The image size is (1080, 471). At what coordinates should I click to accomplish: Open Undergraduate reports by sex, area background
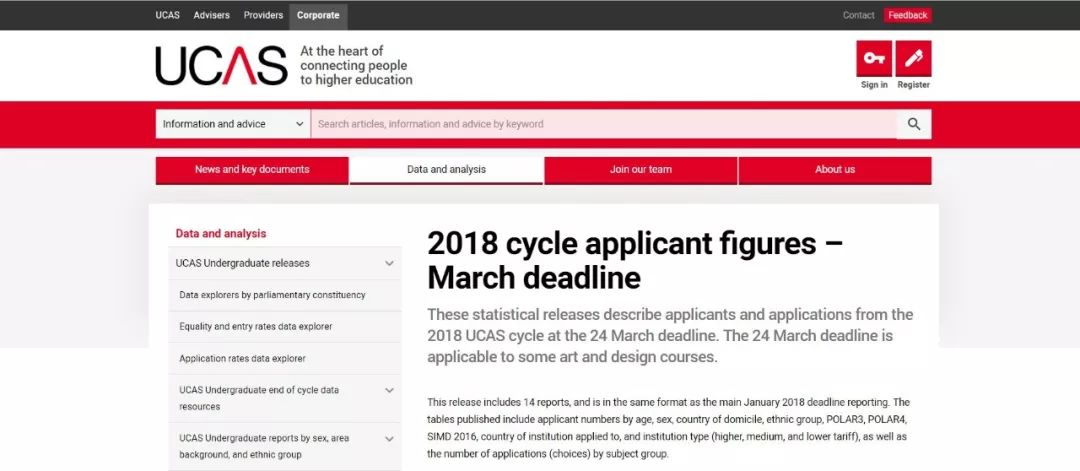coord(264,446)
